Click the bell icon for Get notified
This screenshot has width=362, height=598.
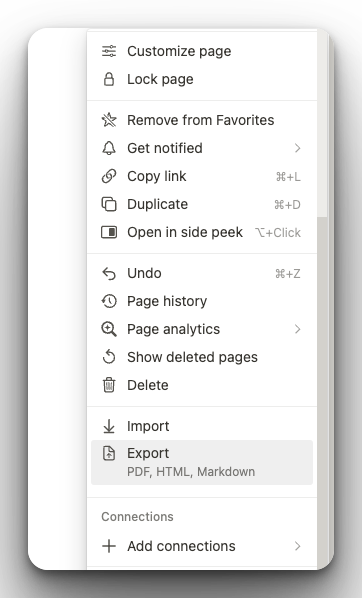(109, 148)
